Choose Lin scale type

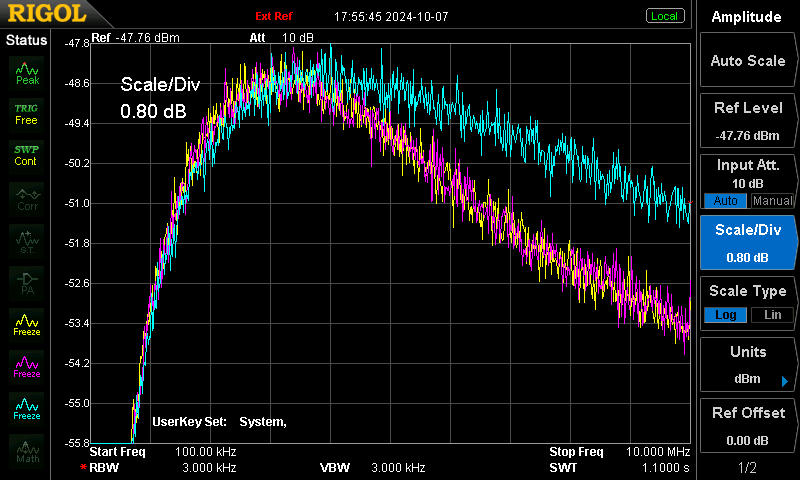click(x=772, y=315)
